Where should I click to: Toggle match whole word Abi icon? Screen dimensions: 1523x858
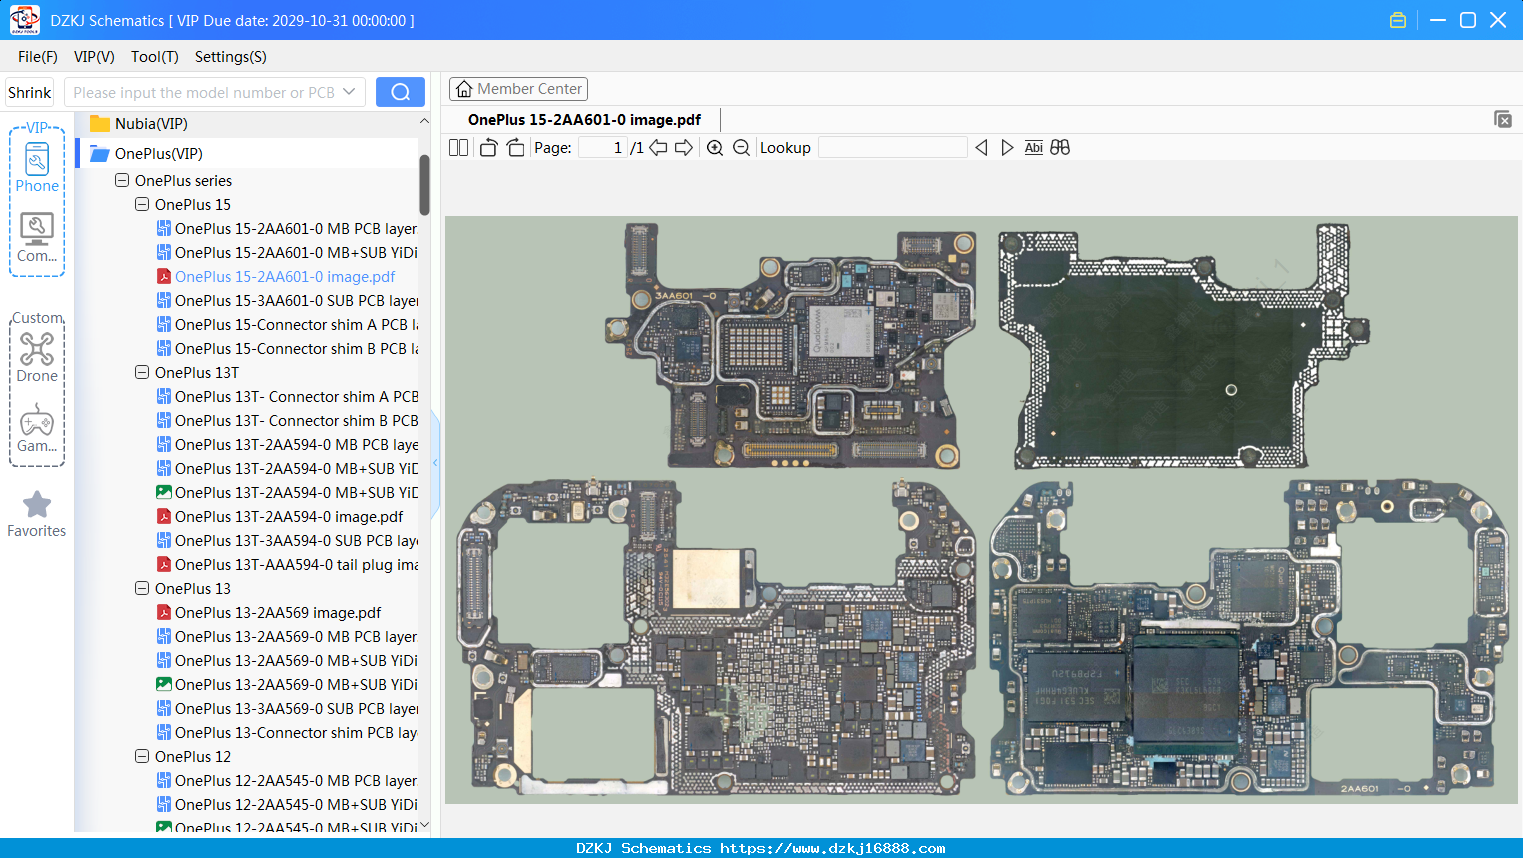click(x=1034, y=148)
